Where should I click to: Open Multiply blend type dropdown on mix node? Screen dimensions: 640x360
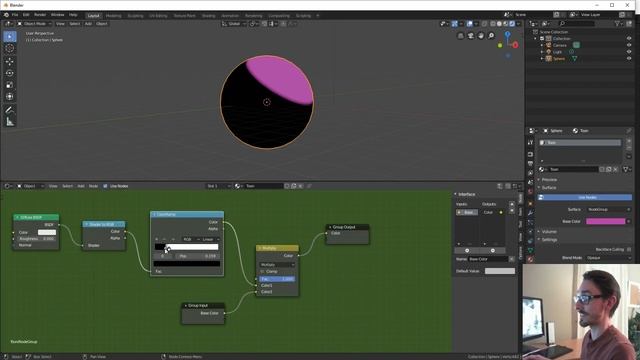pos(277,265)
